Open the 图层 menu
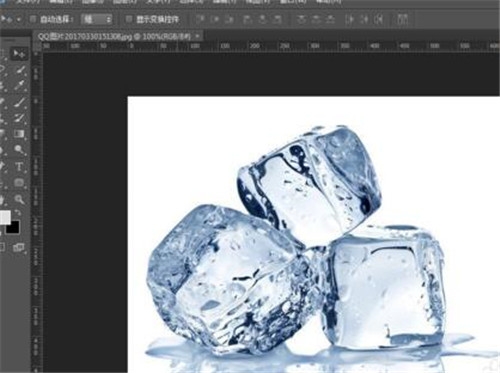The image size is (500, 373). pos(125,2)
